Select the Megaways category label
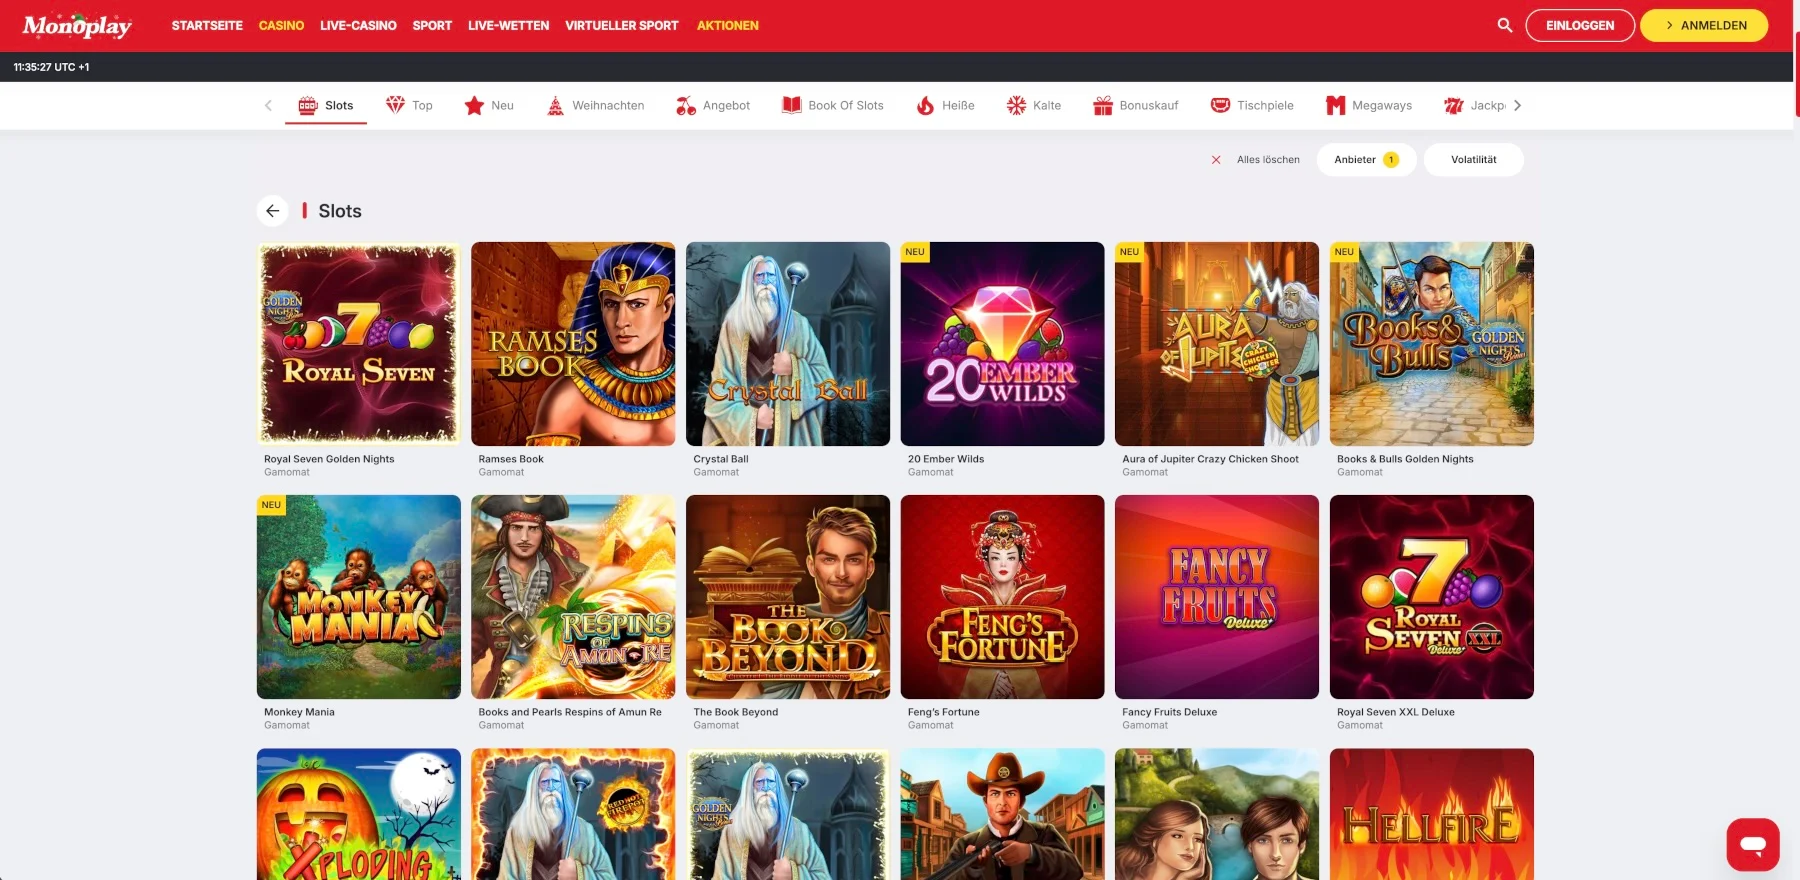 1382,105
